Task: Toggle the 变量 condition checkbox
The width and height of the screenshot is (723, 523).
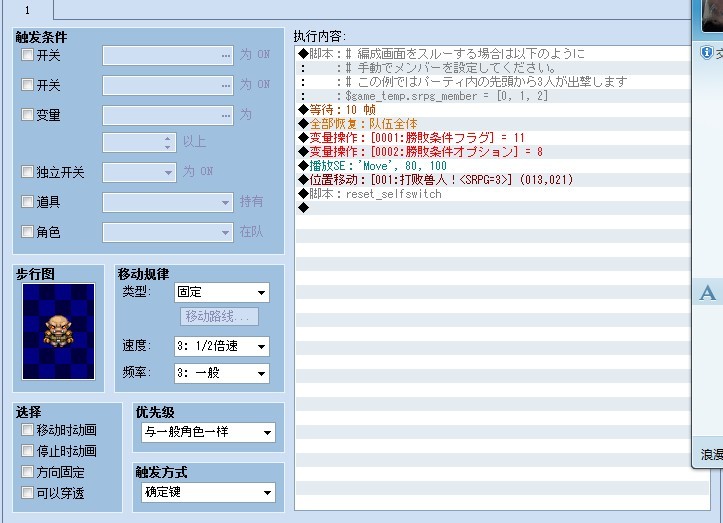Action: [27, 114]
